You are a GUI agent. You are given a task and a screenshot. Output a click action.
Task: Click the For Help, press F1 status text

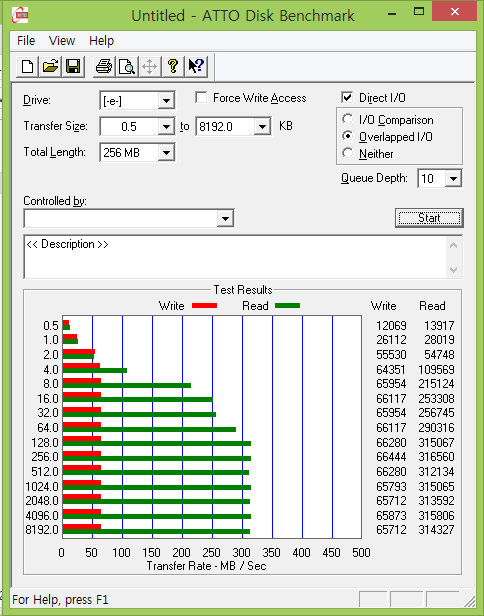[60, 600]
